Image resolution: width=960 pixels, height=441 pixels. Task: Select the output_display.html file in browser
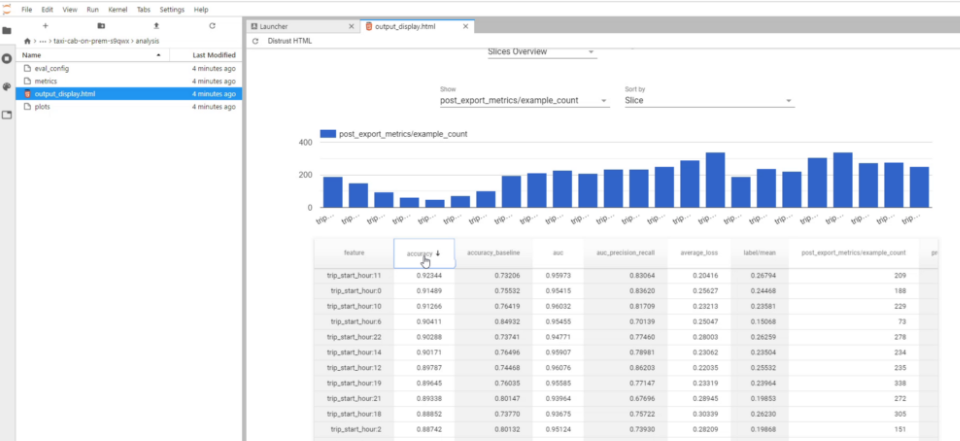click(129, 94)
